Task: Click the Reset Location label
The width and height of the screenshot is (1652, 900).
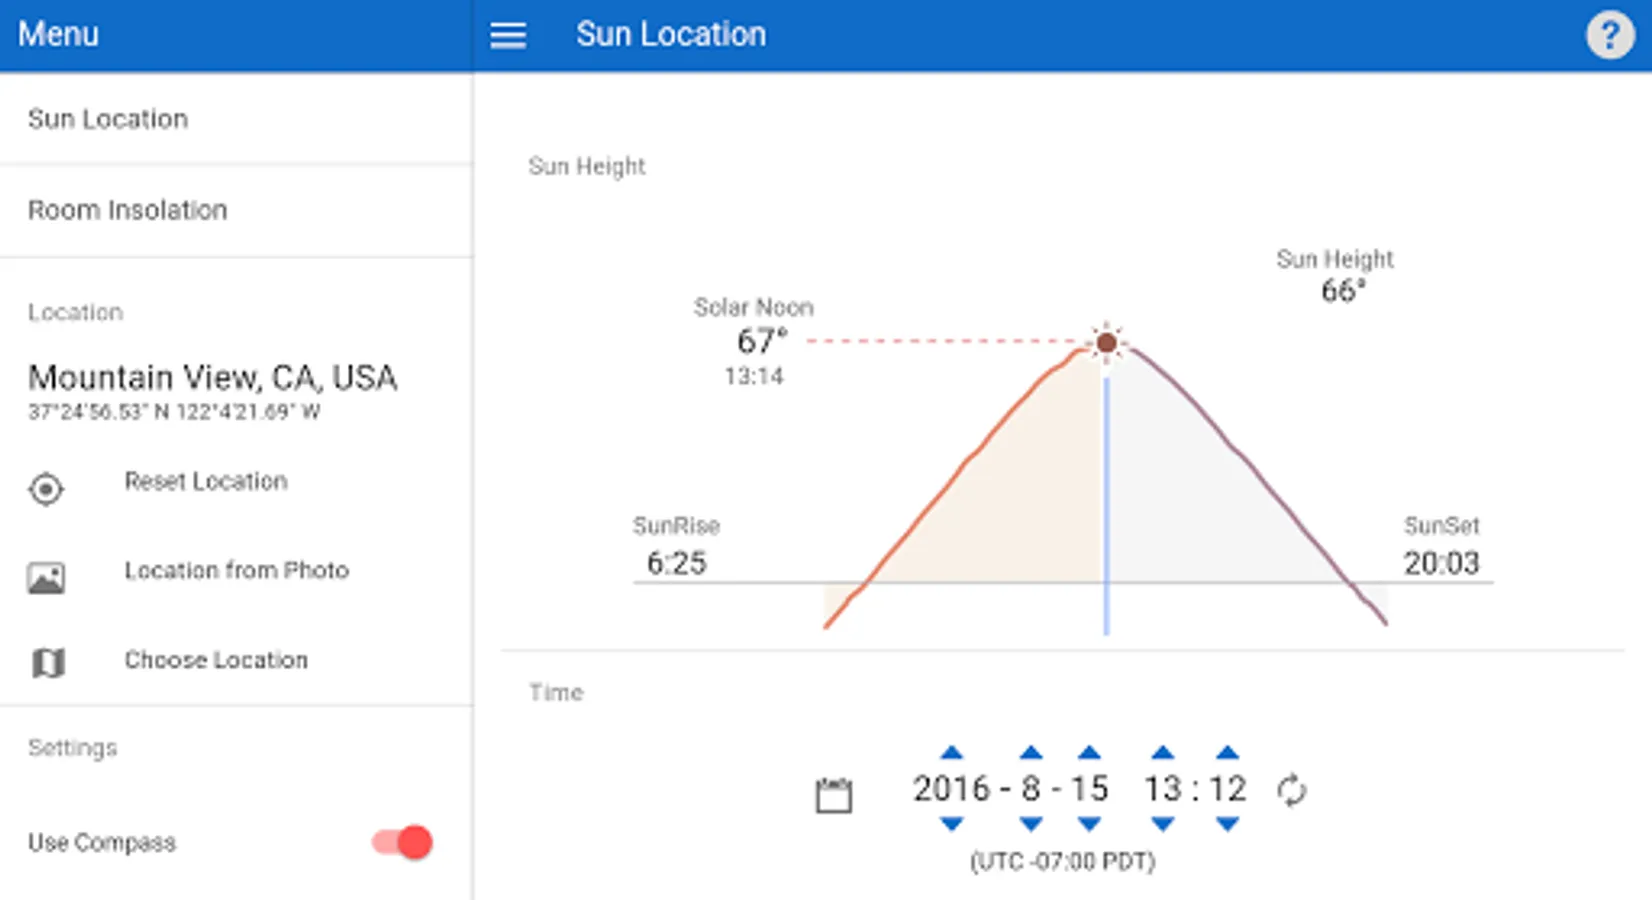Action: tap(206, 481)
